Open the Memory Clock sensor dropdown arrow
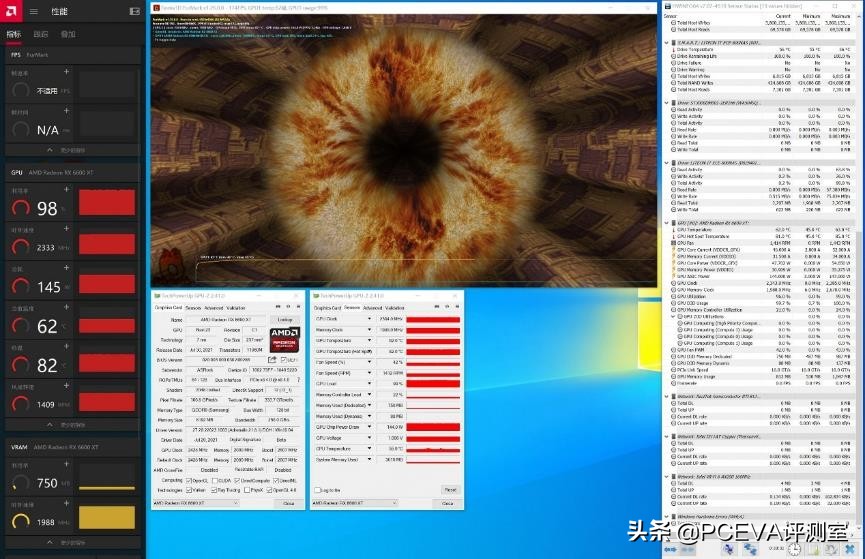The image size is (865, 559). coord(369,330)
